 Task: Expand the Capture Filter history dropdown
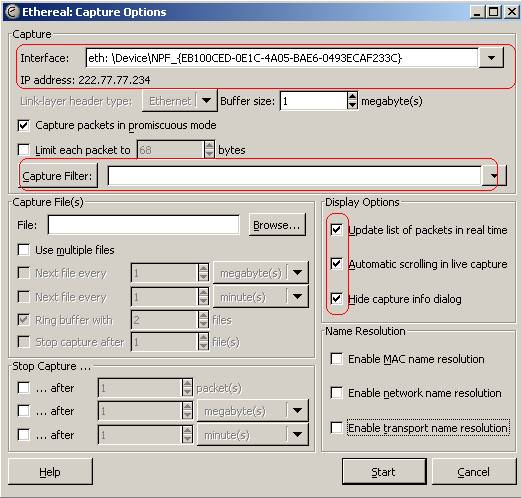tap(494, 175)
